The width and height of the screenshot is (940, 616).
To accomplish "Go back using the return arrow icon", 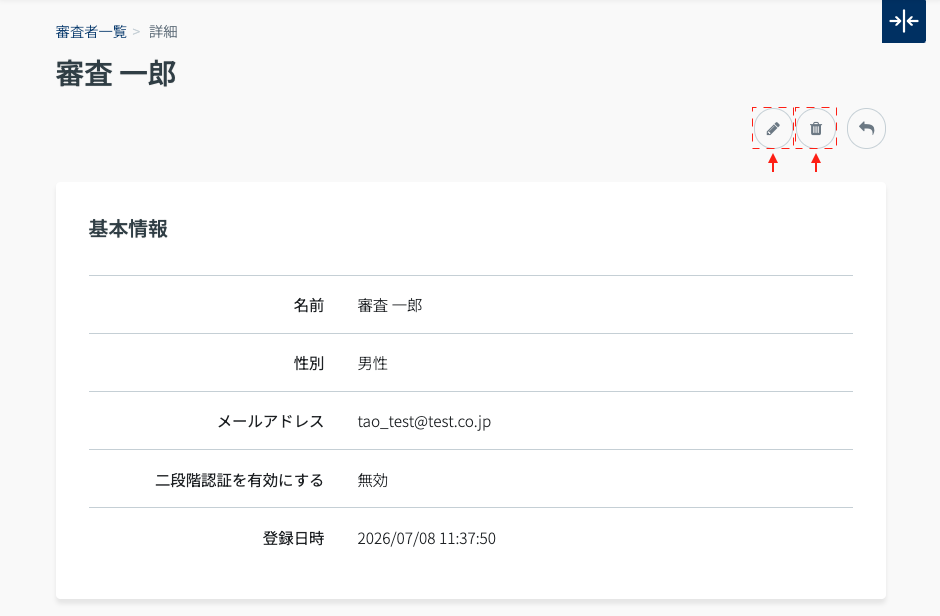I will [x=866, y=128].
